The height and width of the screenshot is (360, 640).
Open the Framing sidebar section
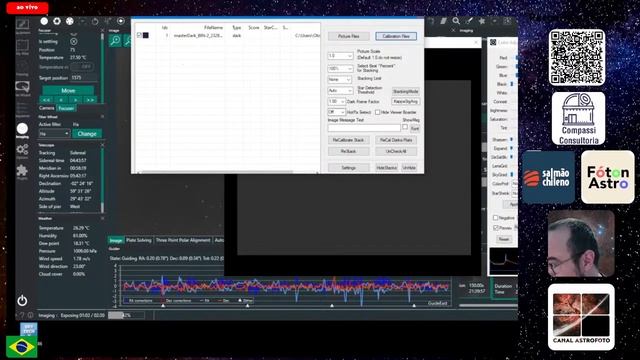pyautogui.click(x=22, y=68)
